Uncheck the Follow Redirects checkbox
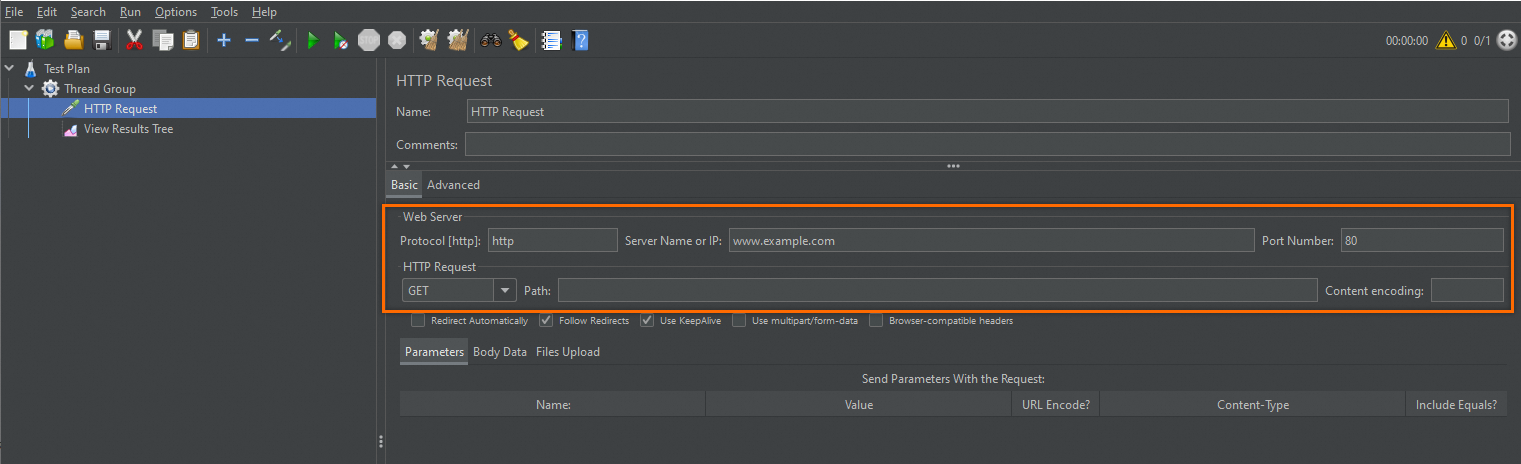The width and height of the screenshot is (1521, 464). coord(547,321)
